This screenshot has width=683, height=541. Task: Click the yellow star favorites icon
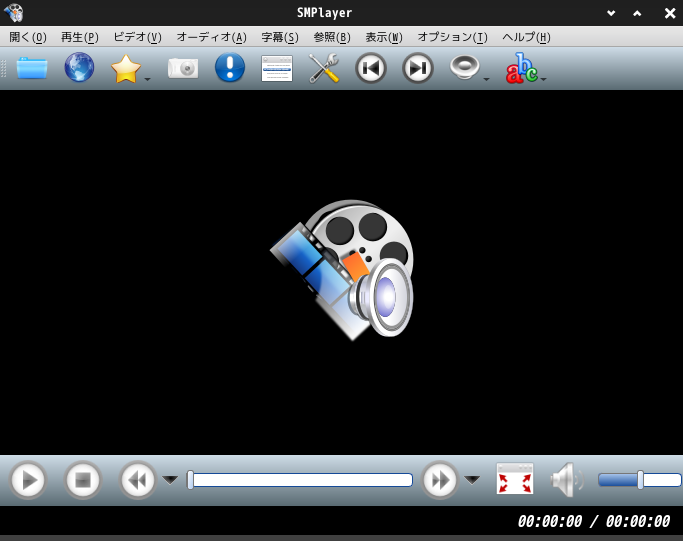coord(126,68)
